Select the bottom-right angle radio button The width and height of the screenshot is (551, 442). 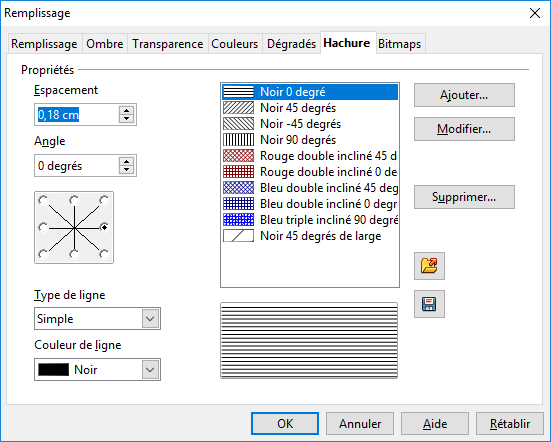104,254
